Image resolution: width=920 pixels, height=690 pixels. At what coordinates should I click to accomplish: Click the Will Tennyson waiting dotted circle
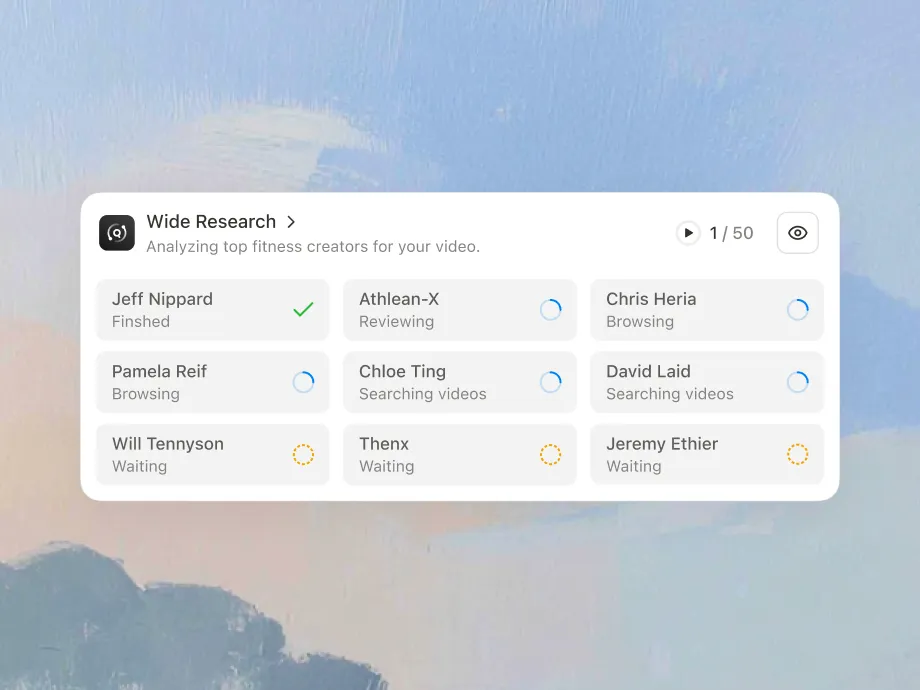click(x=303, y=455)
